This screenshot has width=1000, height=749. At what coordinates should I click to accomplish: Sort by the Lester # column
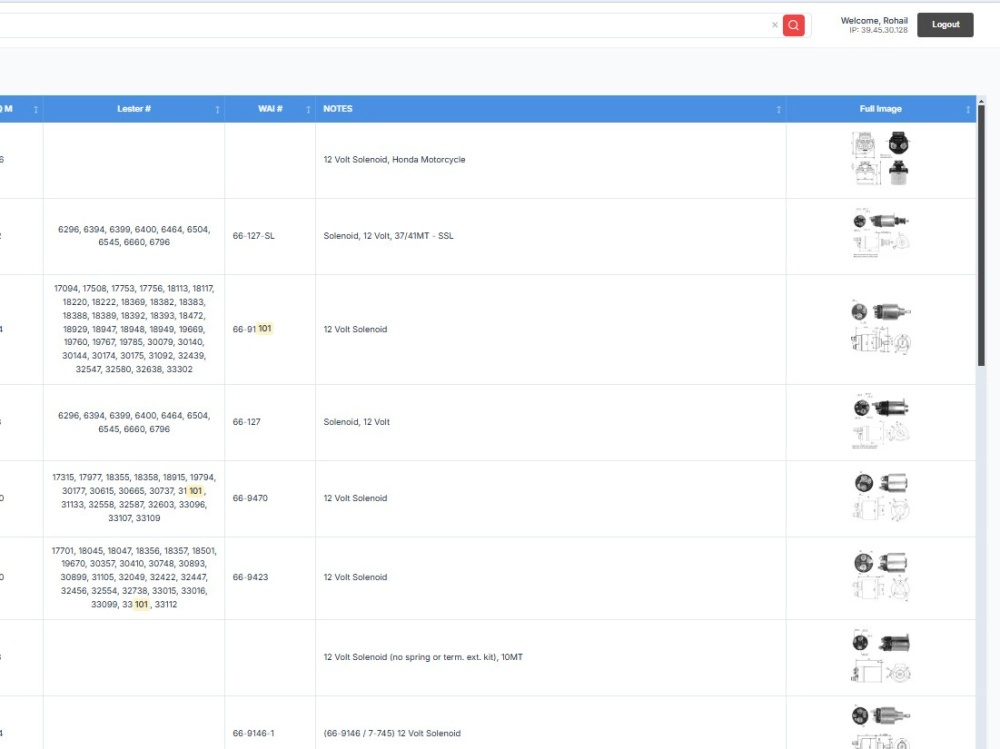click(134, 109)
